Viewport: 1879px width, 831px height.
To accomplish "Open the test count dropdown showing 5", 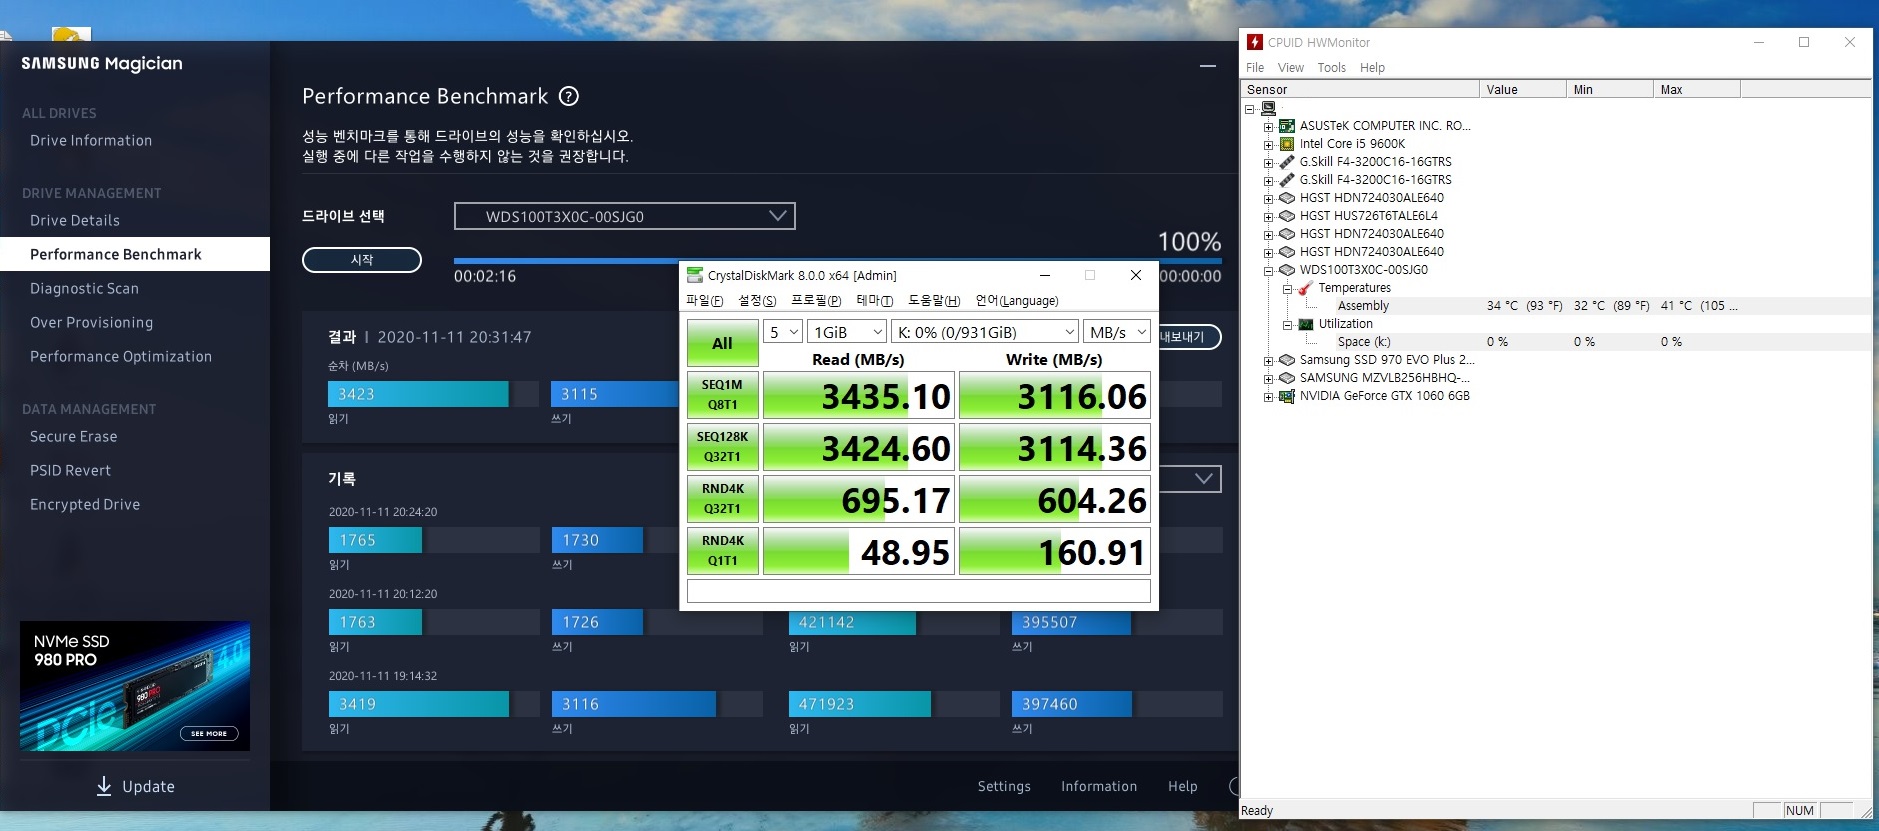I will pos(783,332).
